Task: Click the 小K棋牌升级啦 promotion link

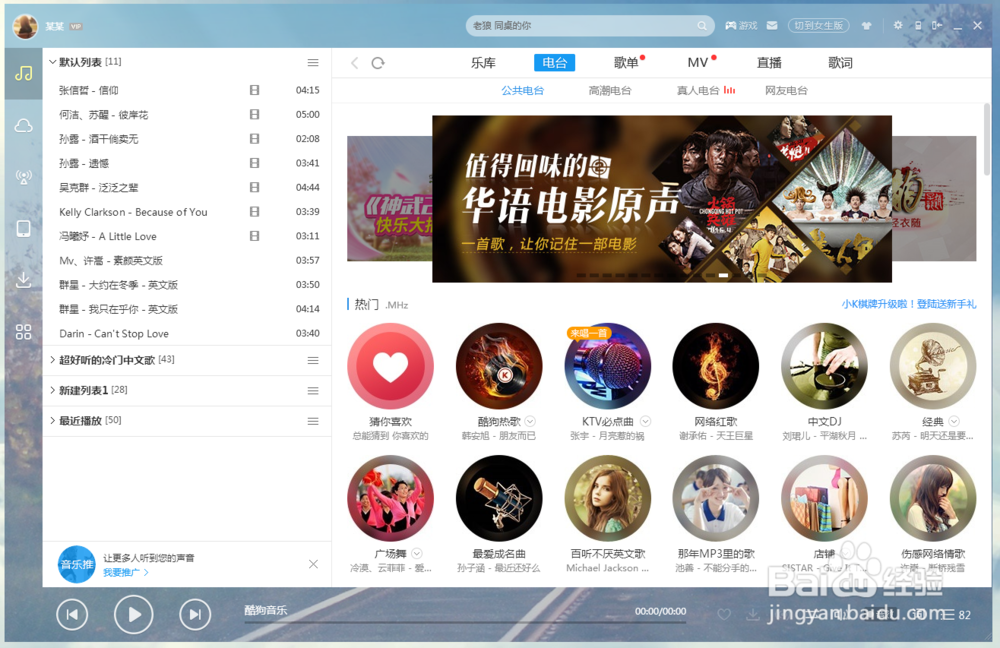Action: coord(909,304)
